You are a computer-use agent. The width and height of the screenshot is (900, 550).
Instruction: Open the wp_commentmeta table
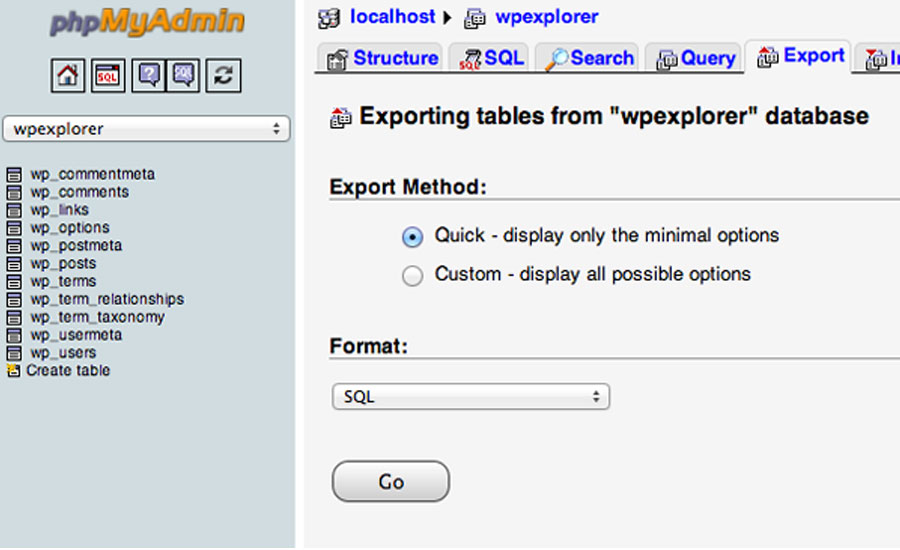coord(92,174)
